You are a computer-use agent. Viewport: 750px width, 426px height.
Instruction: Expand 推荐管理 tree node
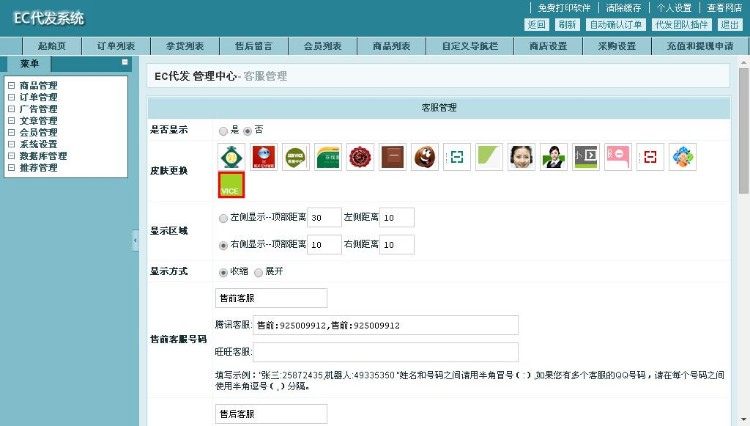pyautogui.click(x=11, y=167)
